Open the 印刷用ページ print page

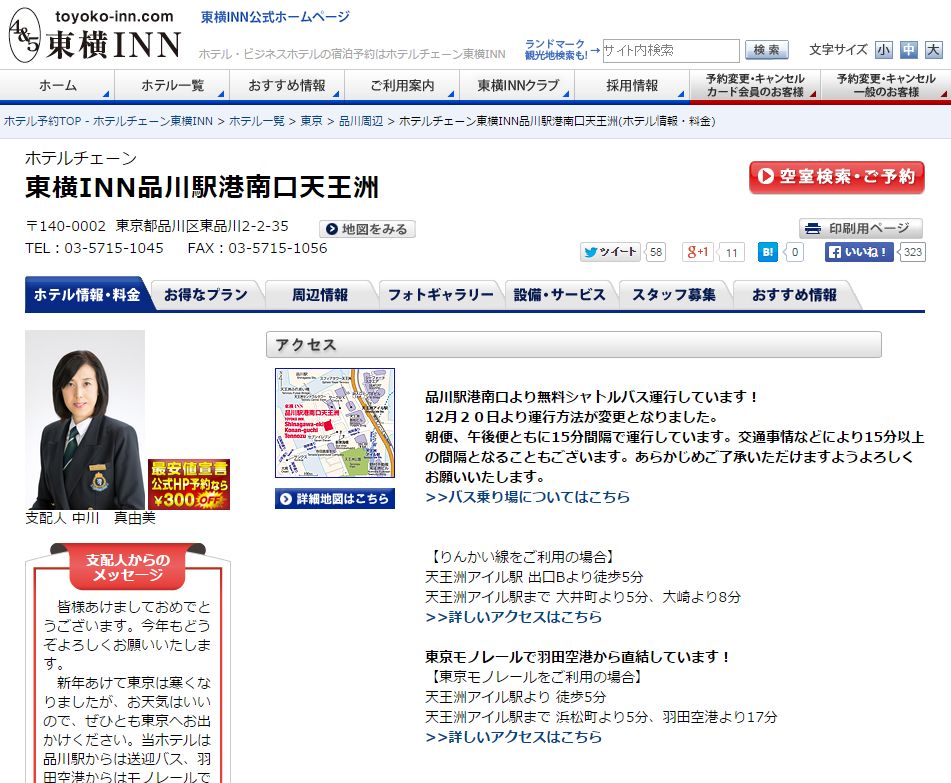pyautogui.click(x=861, y=228)
